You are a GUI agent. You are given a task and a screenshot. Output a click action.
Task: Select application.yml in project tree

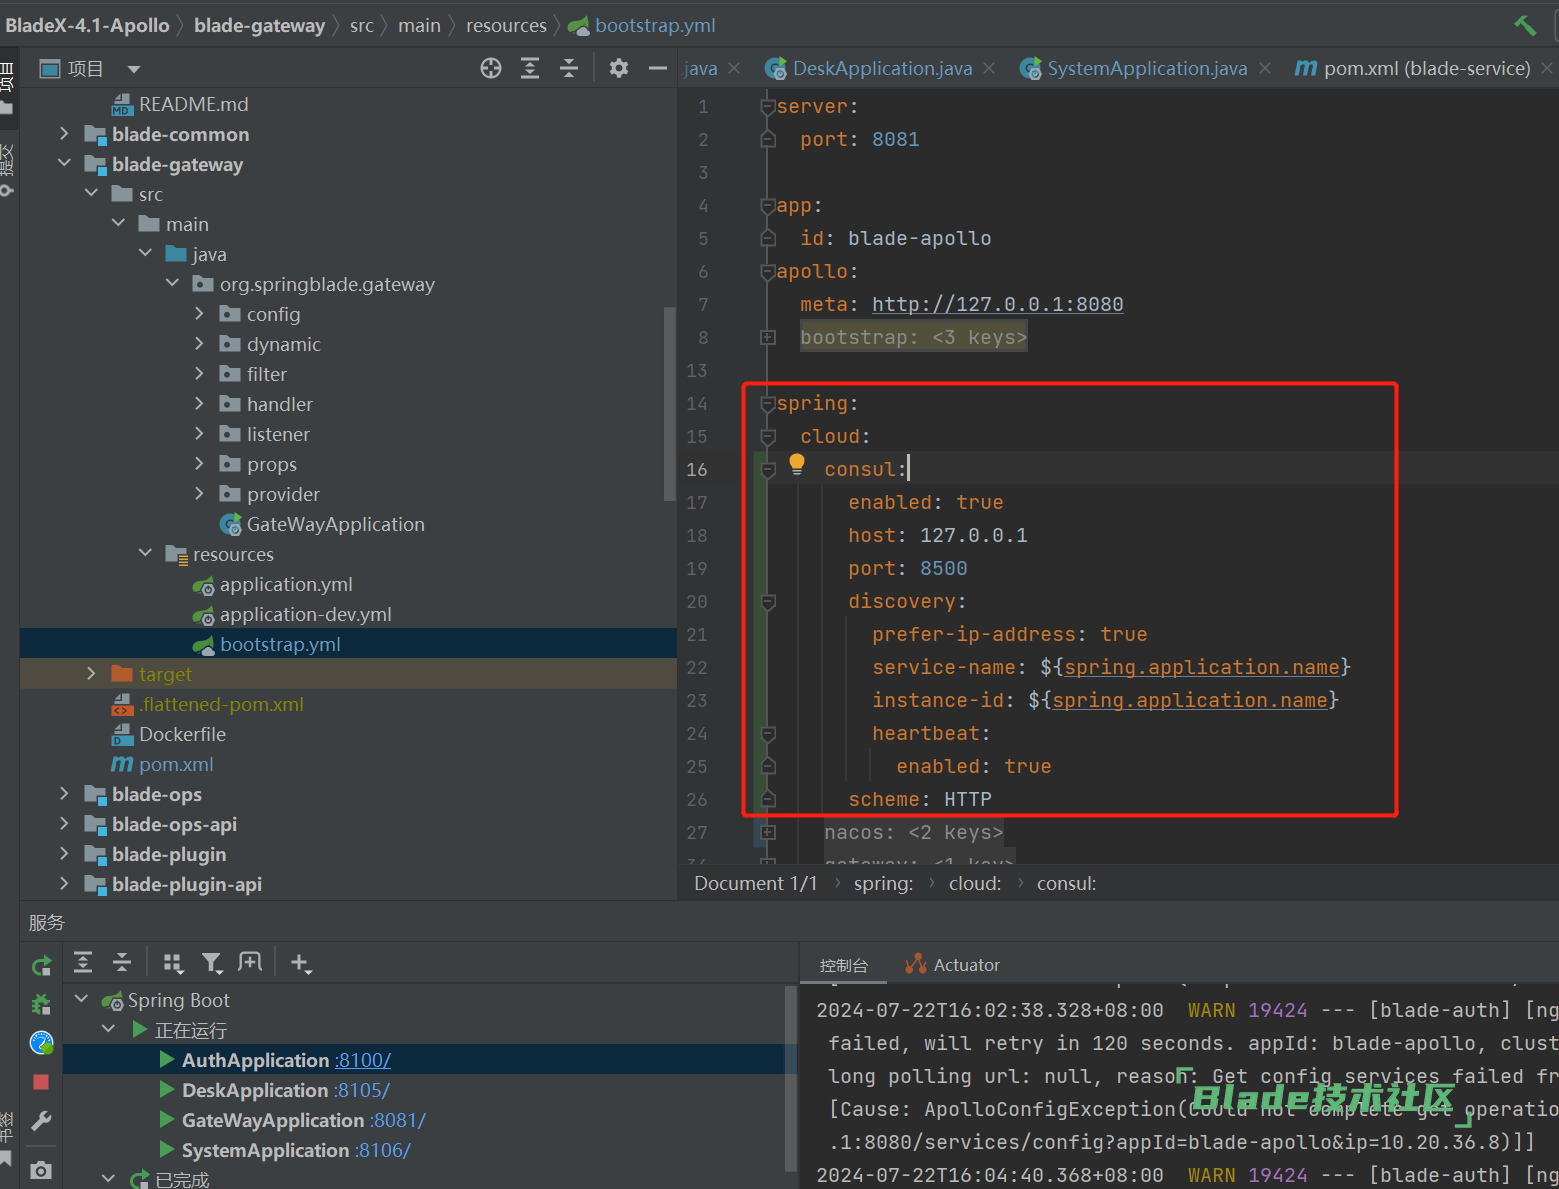pos(286,584)
